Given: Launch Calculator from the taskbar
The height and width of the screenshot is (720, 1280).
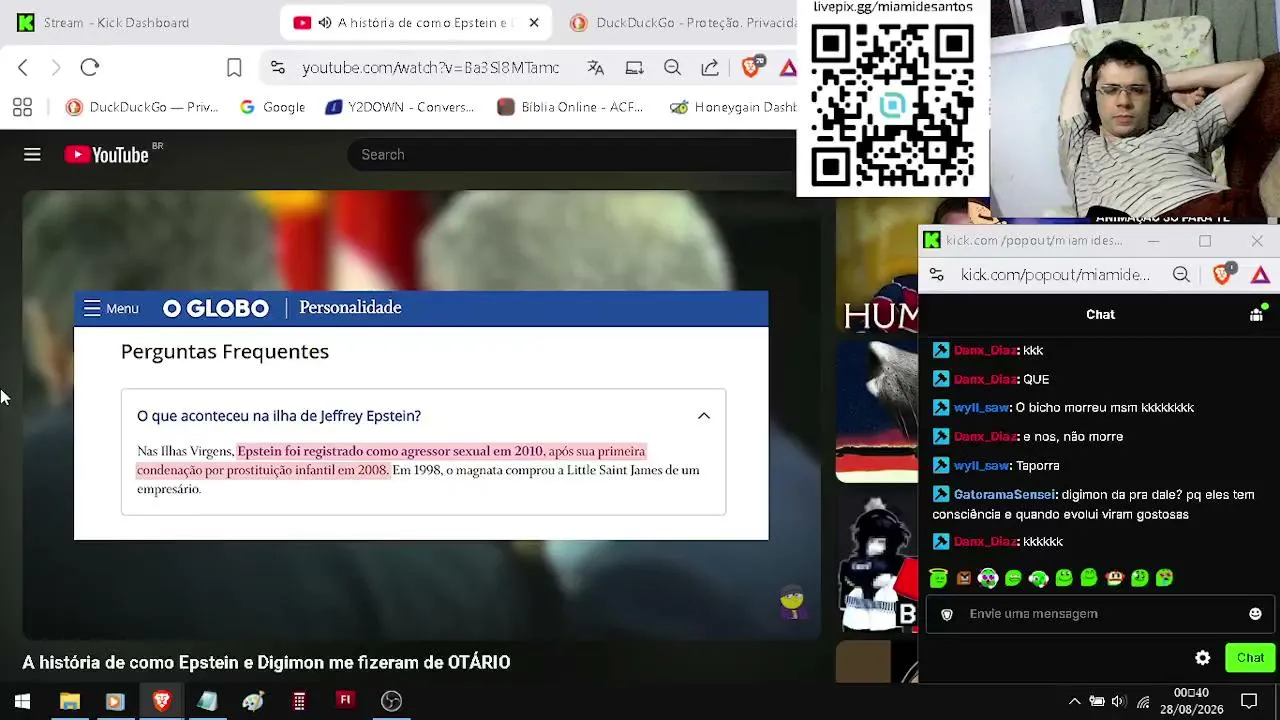Looking at the screenshot, I should [x=299, y=701].
